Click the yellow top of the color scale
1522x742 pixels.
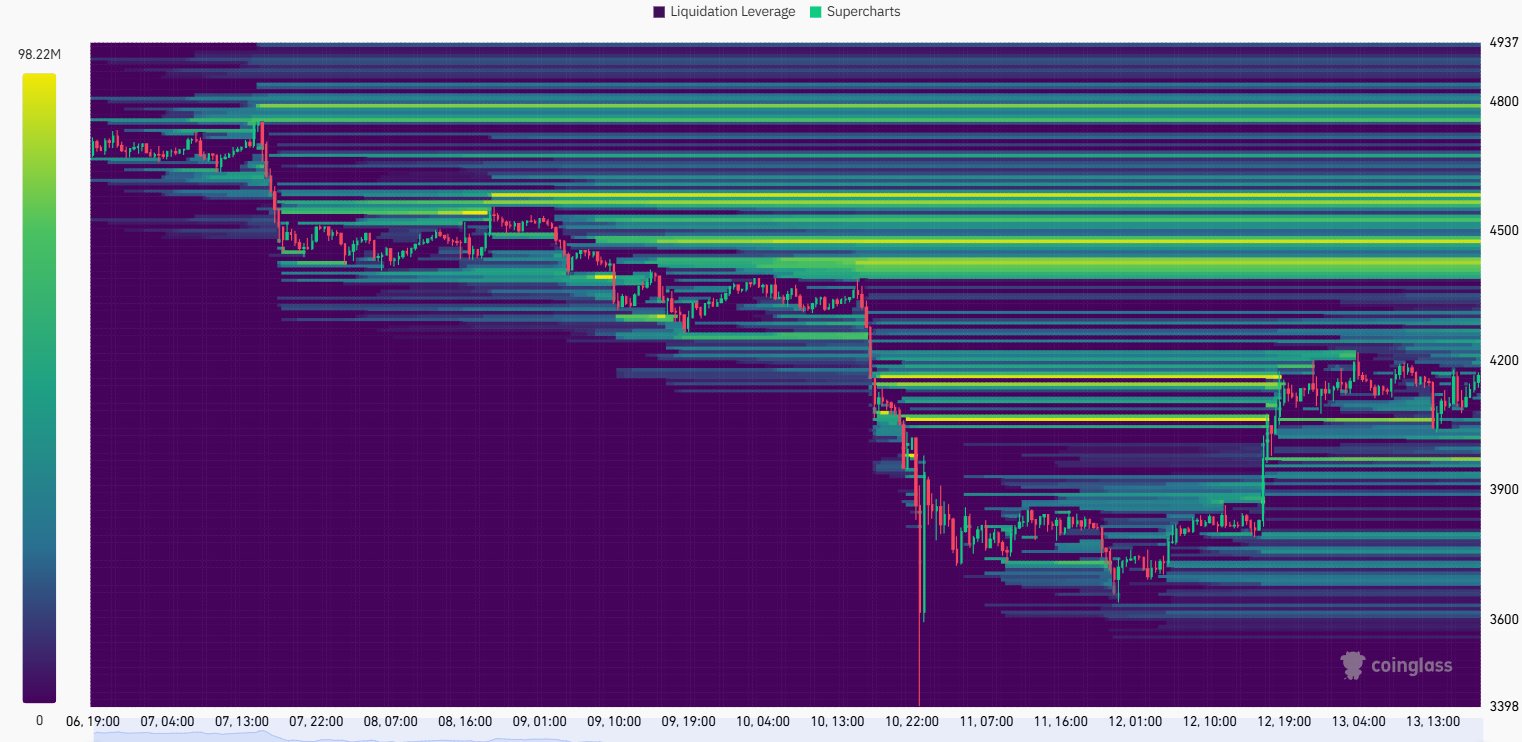pos(39,80)
